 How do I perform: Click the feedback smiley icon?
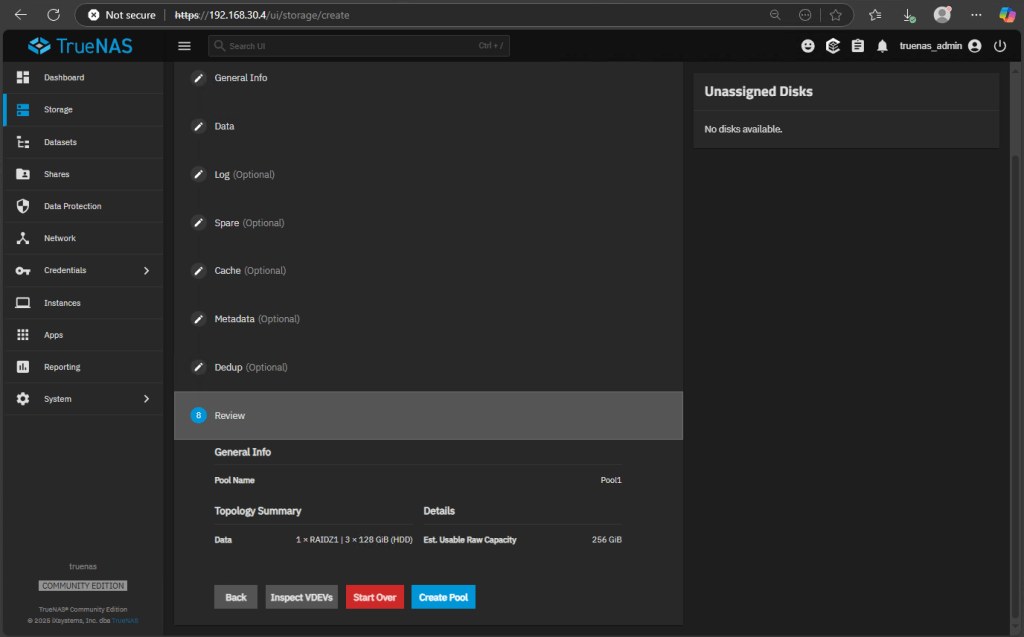tap(808, 46)
